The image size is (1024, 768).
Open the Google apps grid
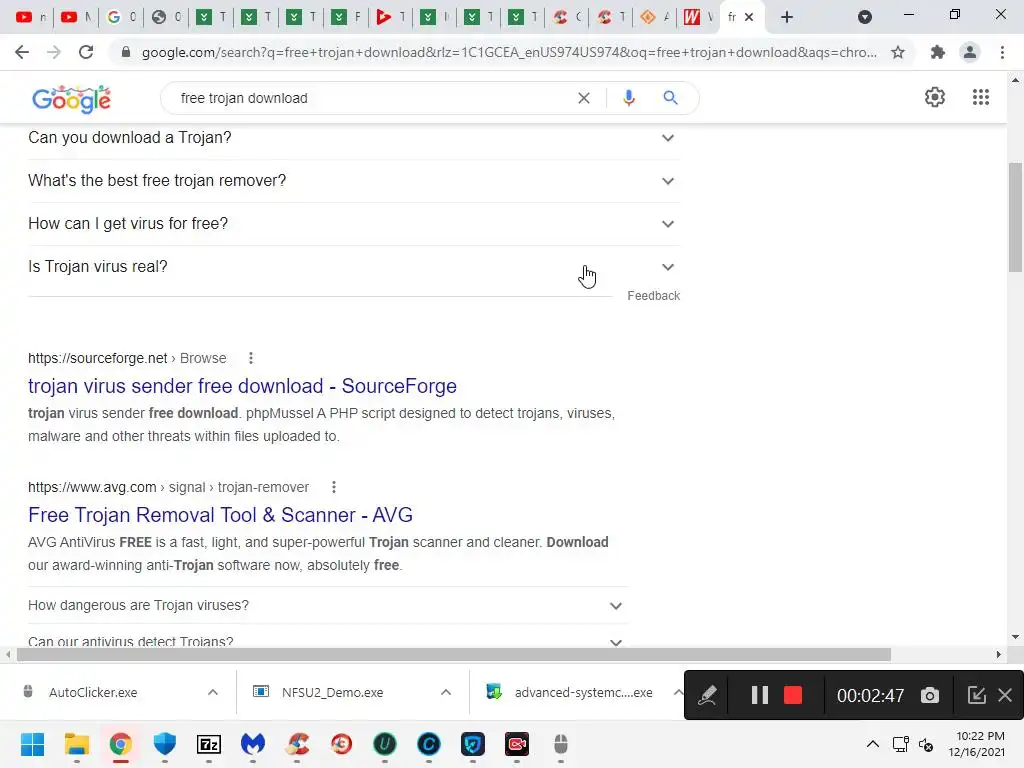(980, 97)
